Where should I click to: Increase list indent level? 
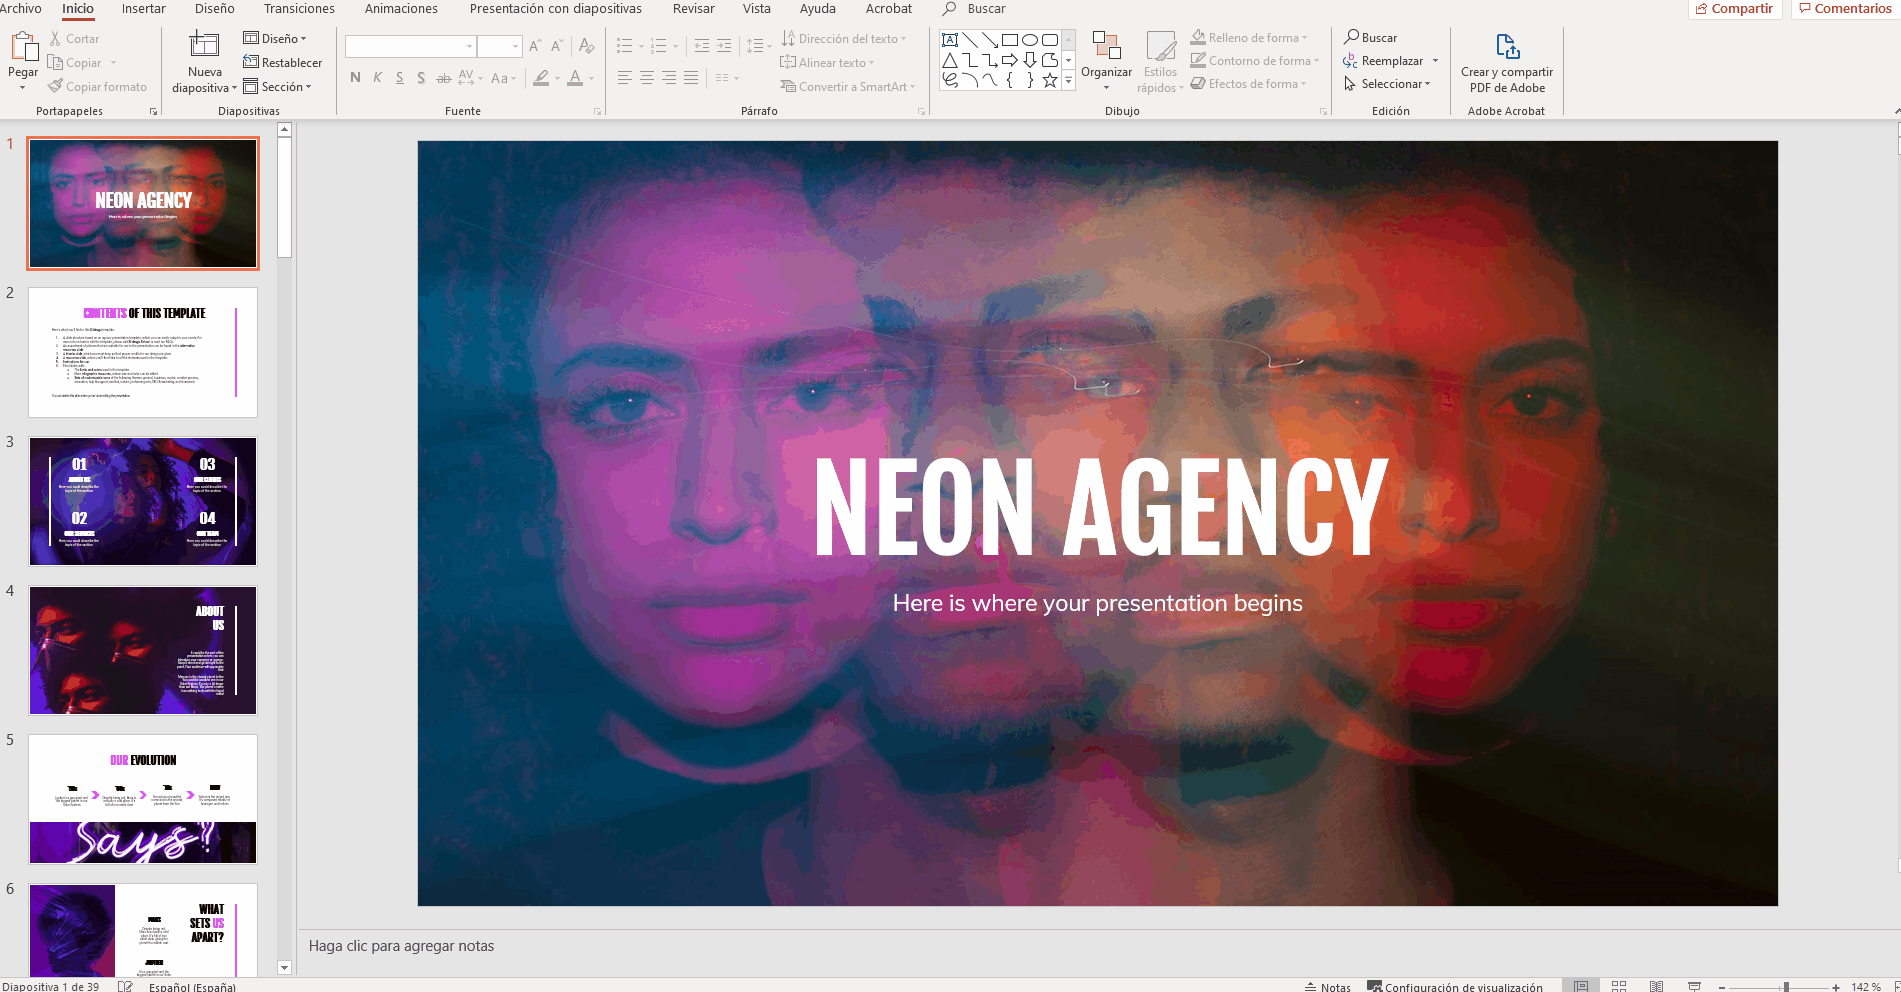coord(724,46)
